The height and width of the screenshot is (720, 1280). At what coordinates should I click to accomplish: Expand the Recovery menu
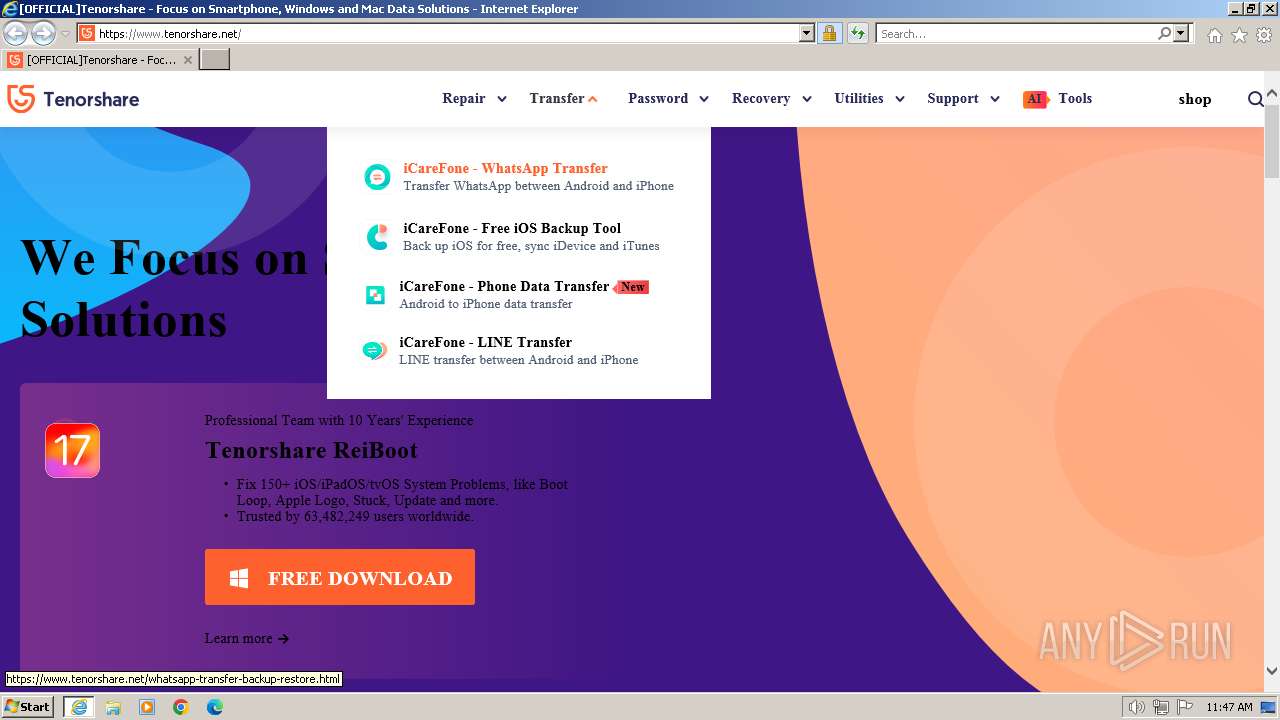coord(771,99)
